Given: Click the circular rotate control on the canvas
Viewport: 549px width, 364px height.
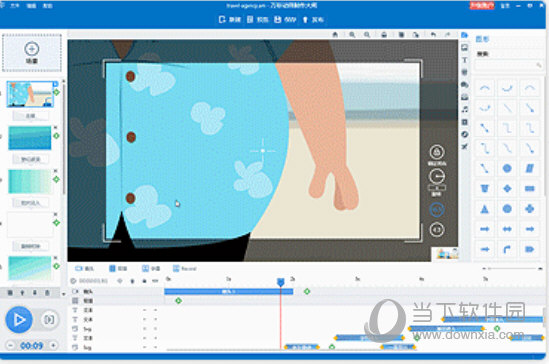Looking at the screenshot, I should click(x=437, y=176).
